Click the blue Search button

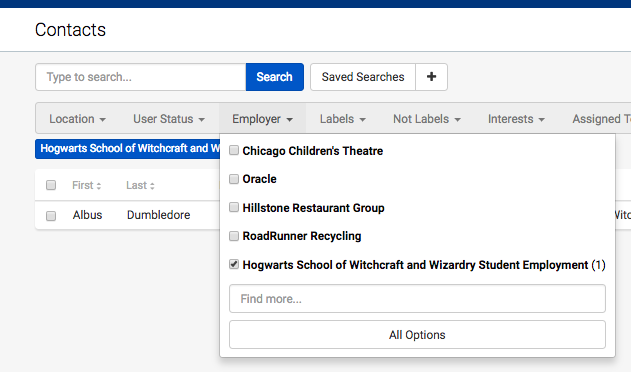(274, 77)
